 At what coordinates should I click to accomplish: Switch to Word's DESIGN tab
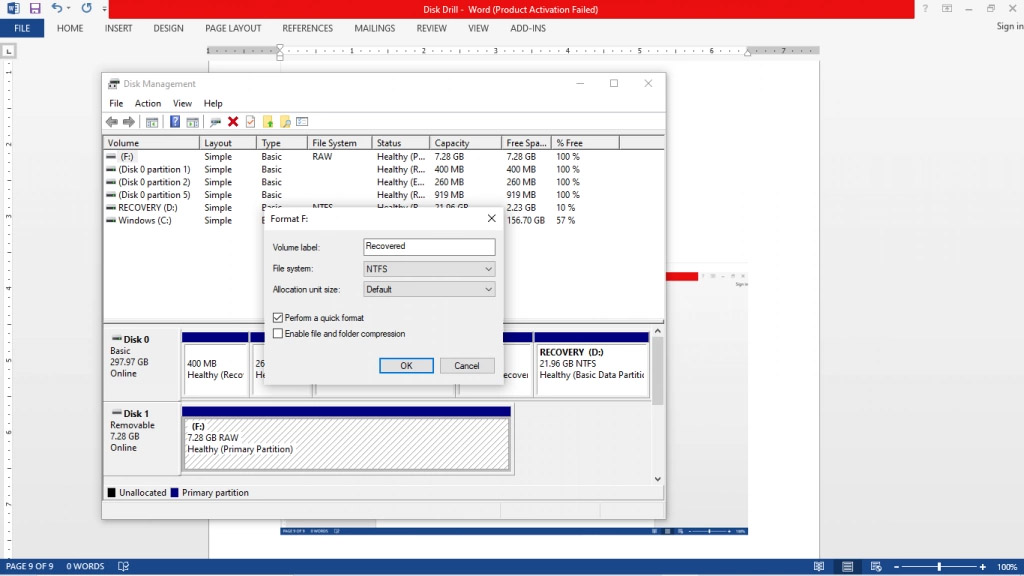(x=168, y=29)
